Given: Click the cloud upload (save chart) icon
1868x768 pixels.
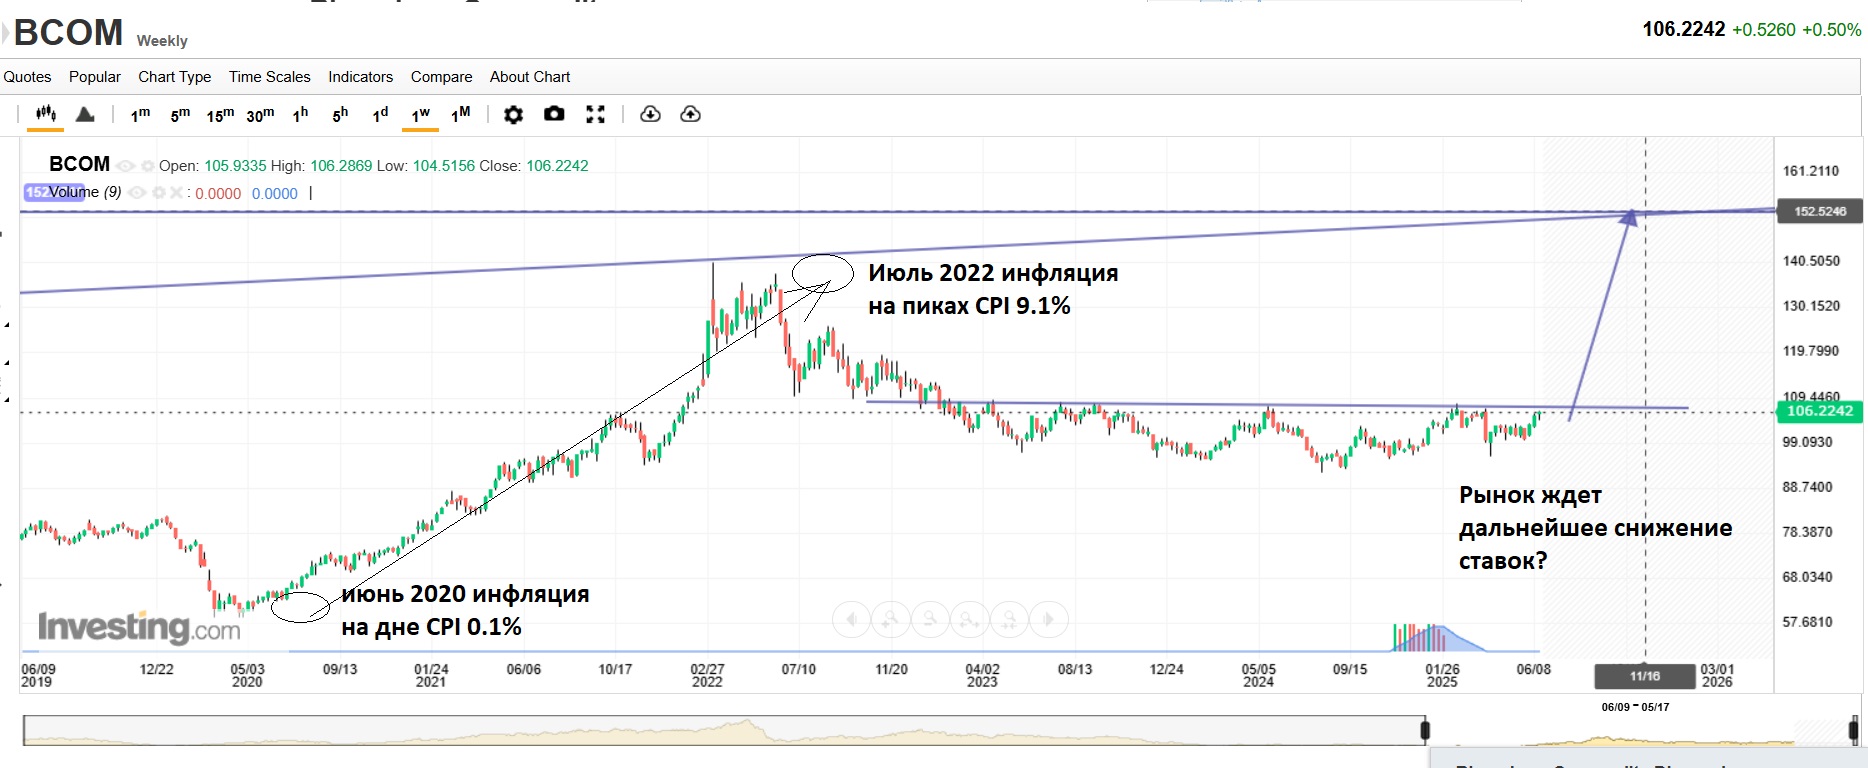Looking at the screenshot, I should (x=690, y=114).
